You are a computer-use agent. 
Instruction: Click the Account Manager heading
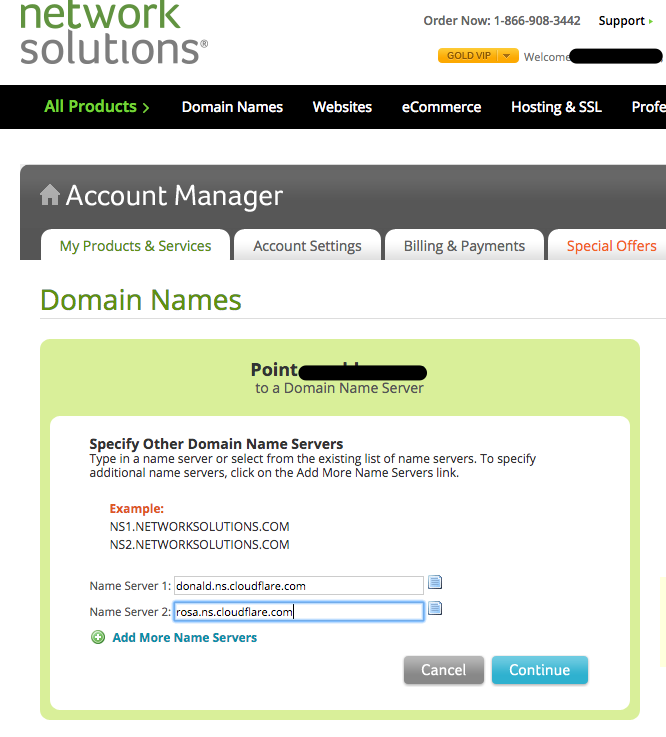[174, 196]
